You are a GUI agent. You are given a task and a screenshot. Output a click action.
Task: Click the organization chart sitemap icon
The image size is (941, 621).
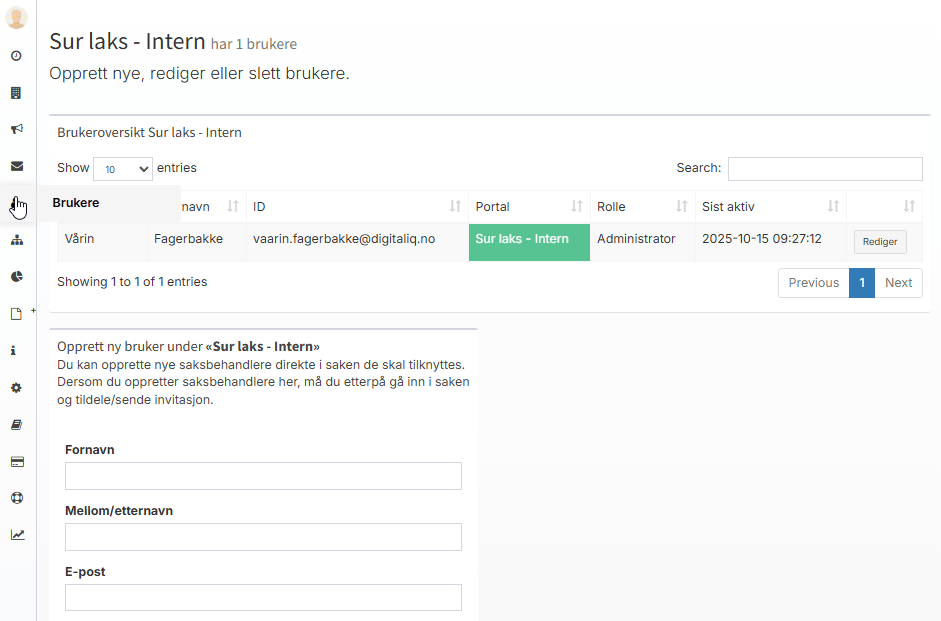pyautogui.click(x=16, y=240)
